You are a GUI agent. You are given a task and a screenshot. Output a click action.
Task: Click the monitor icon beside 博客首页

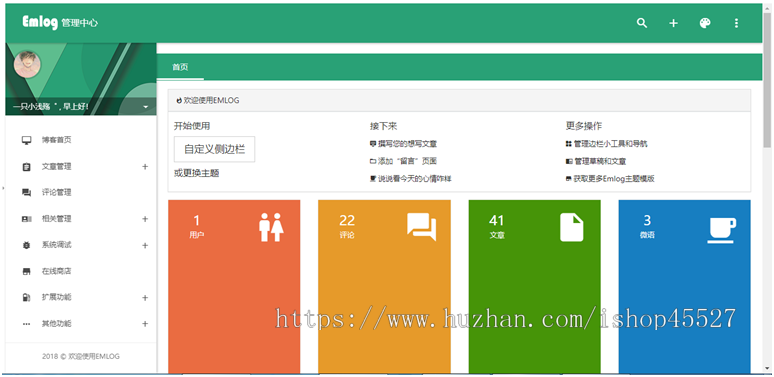(27, 140)
